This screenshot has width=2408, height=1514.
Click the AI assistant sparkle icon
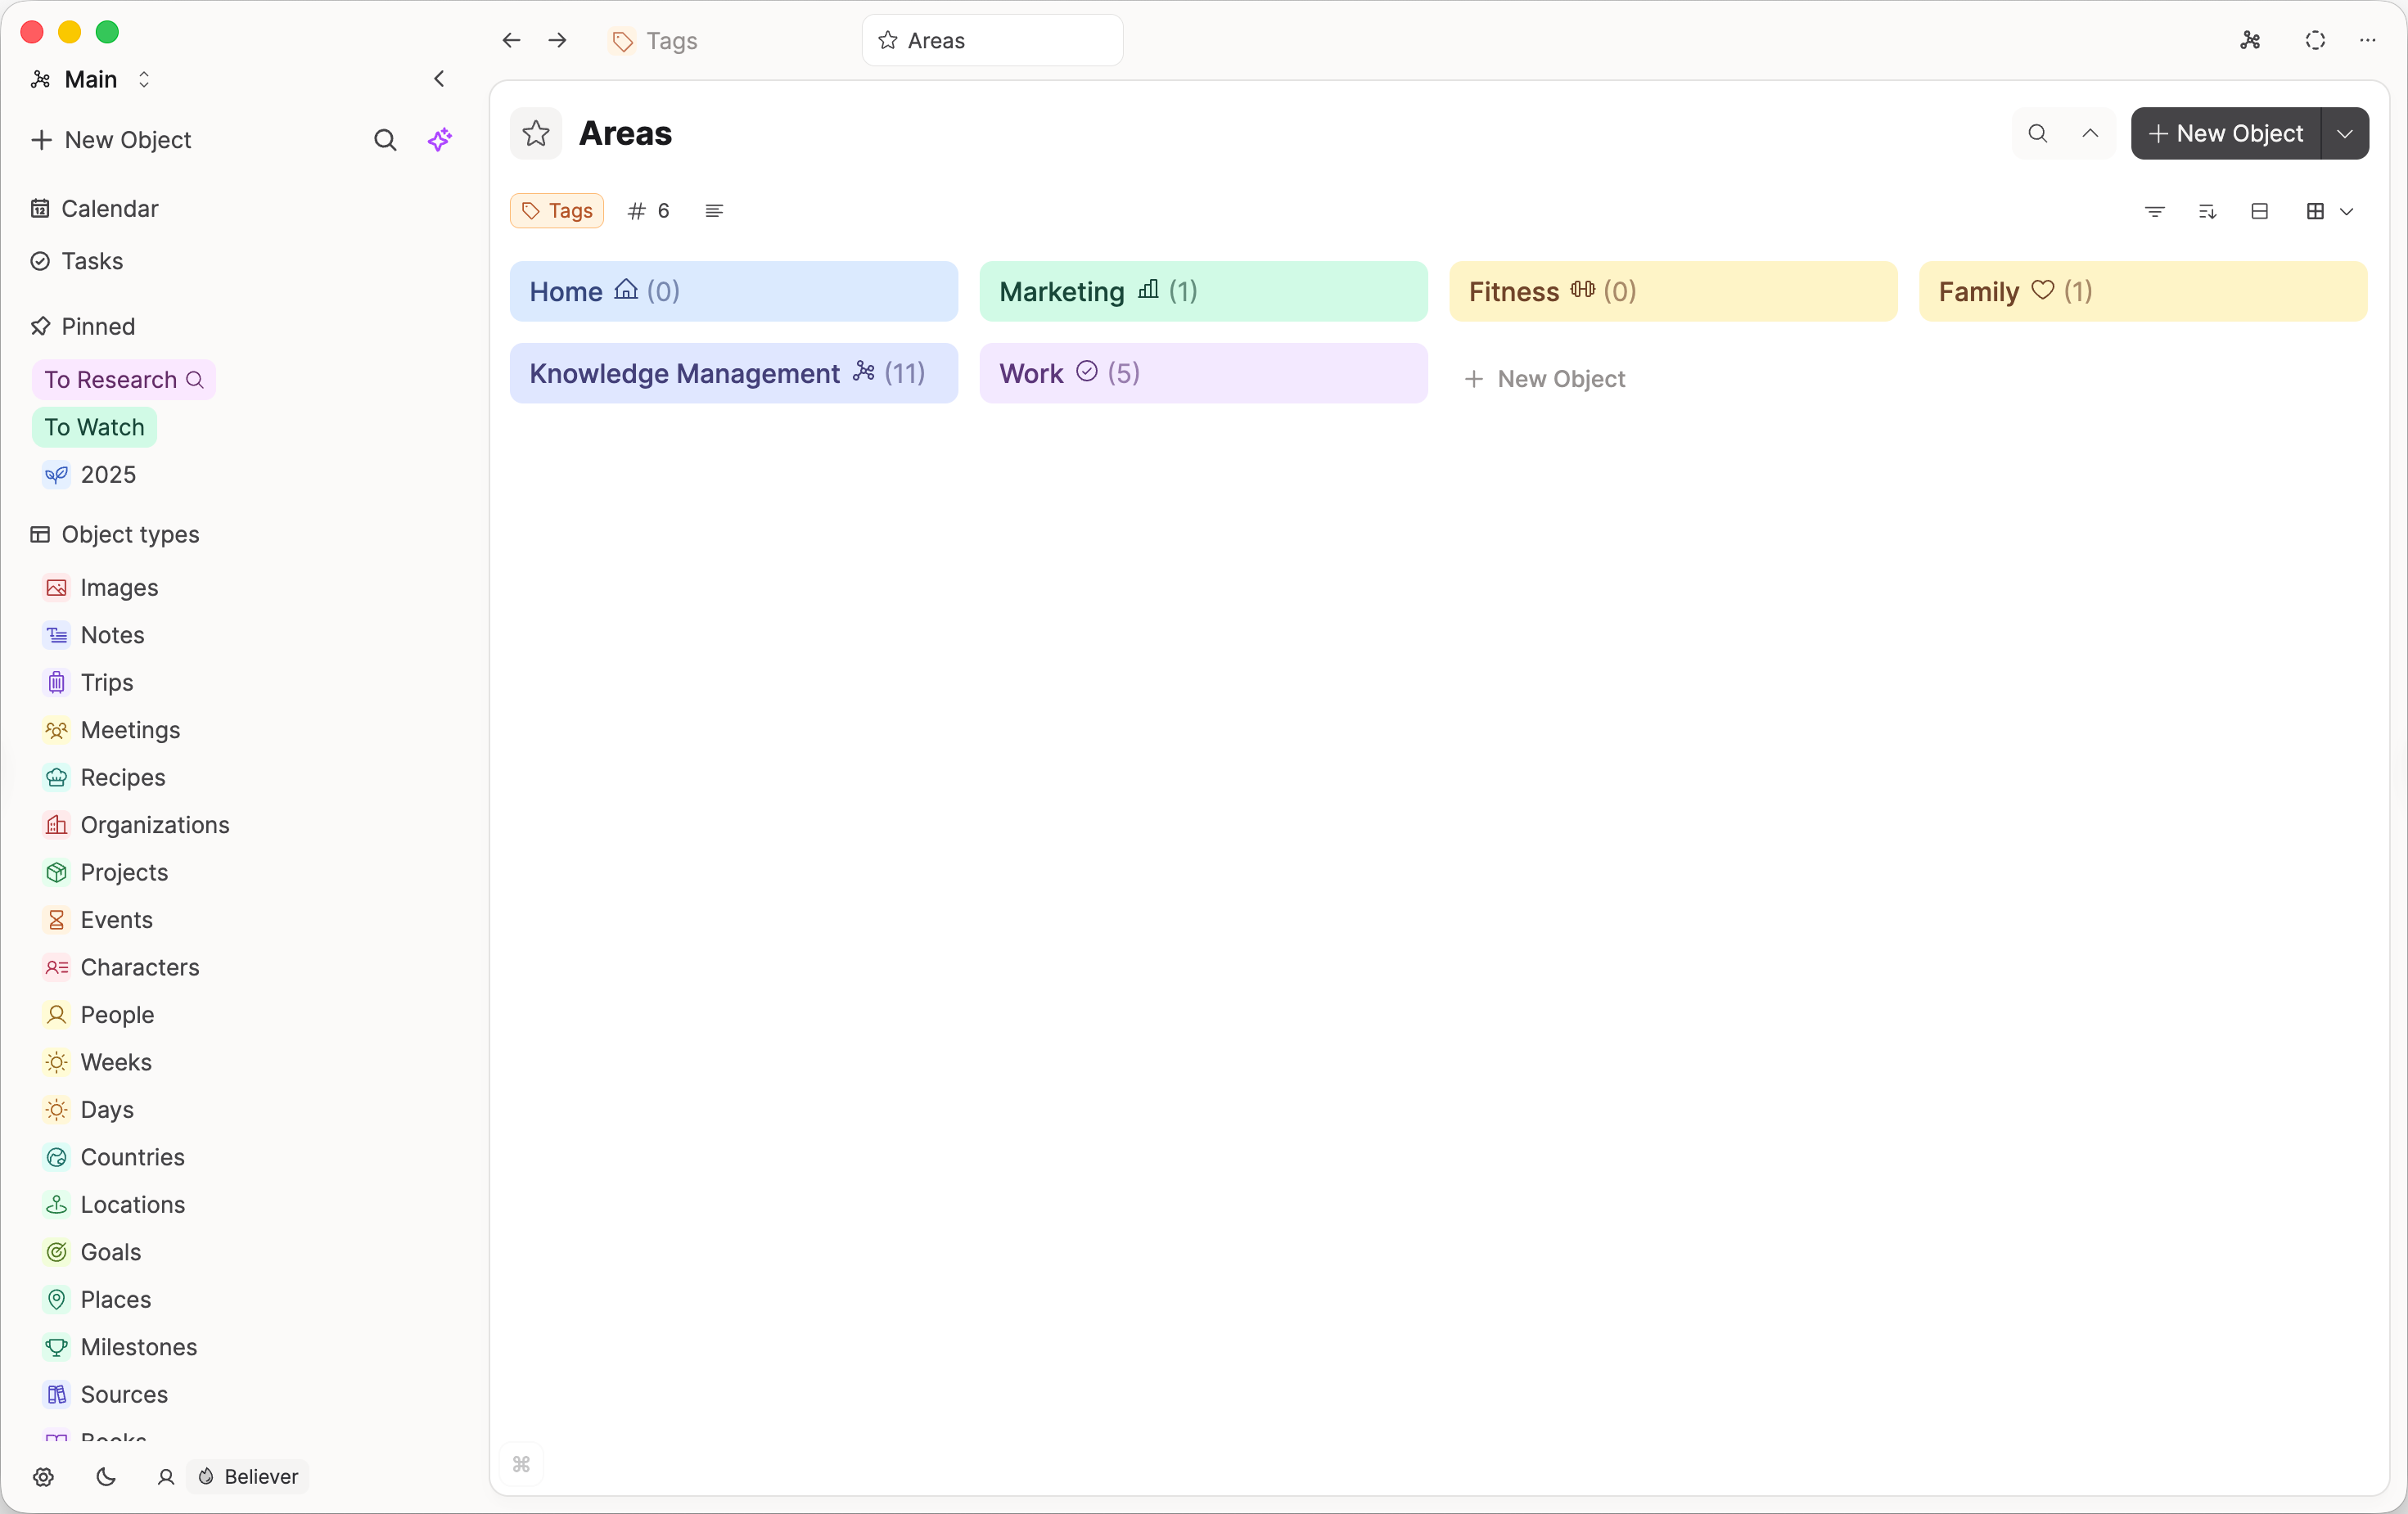(440, 139)
